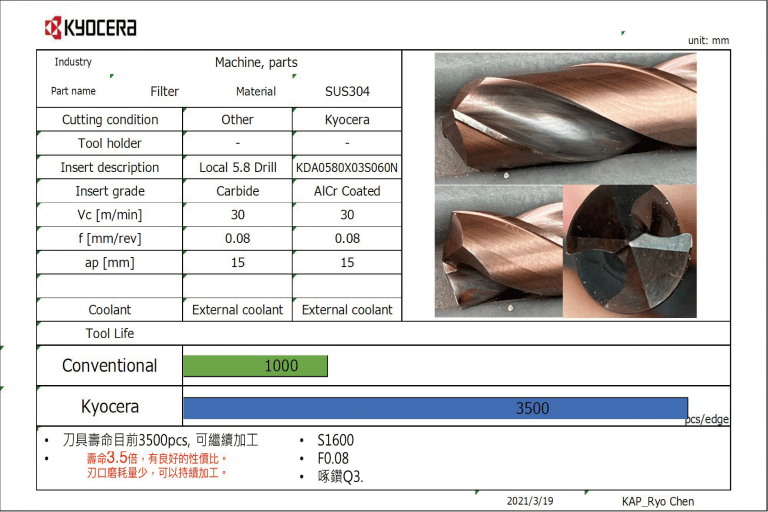Select the green Conventional 1000 bar
Screen dimensions: 768x512
click(255, 366)
